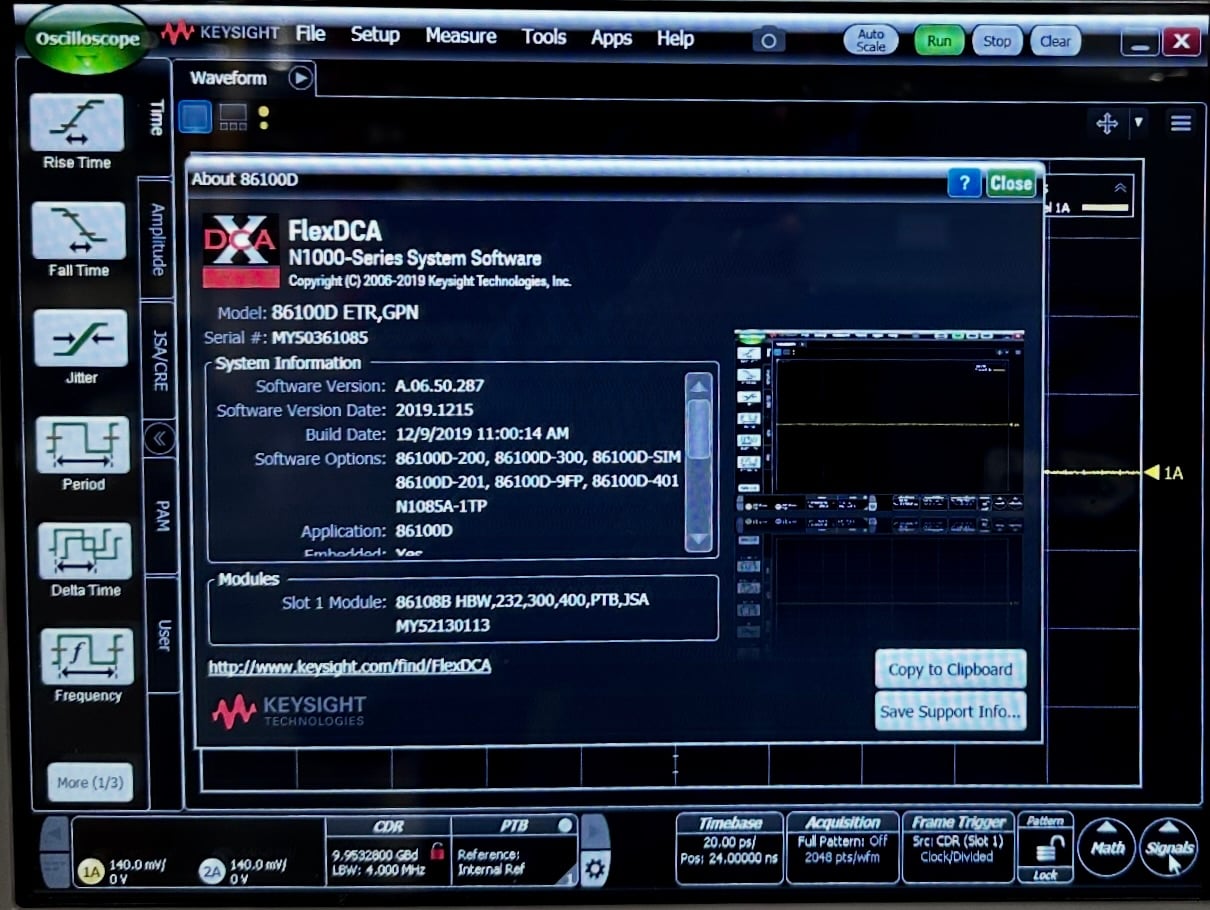Open the Math panel button

pos(1107,847)
